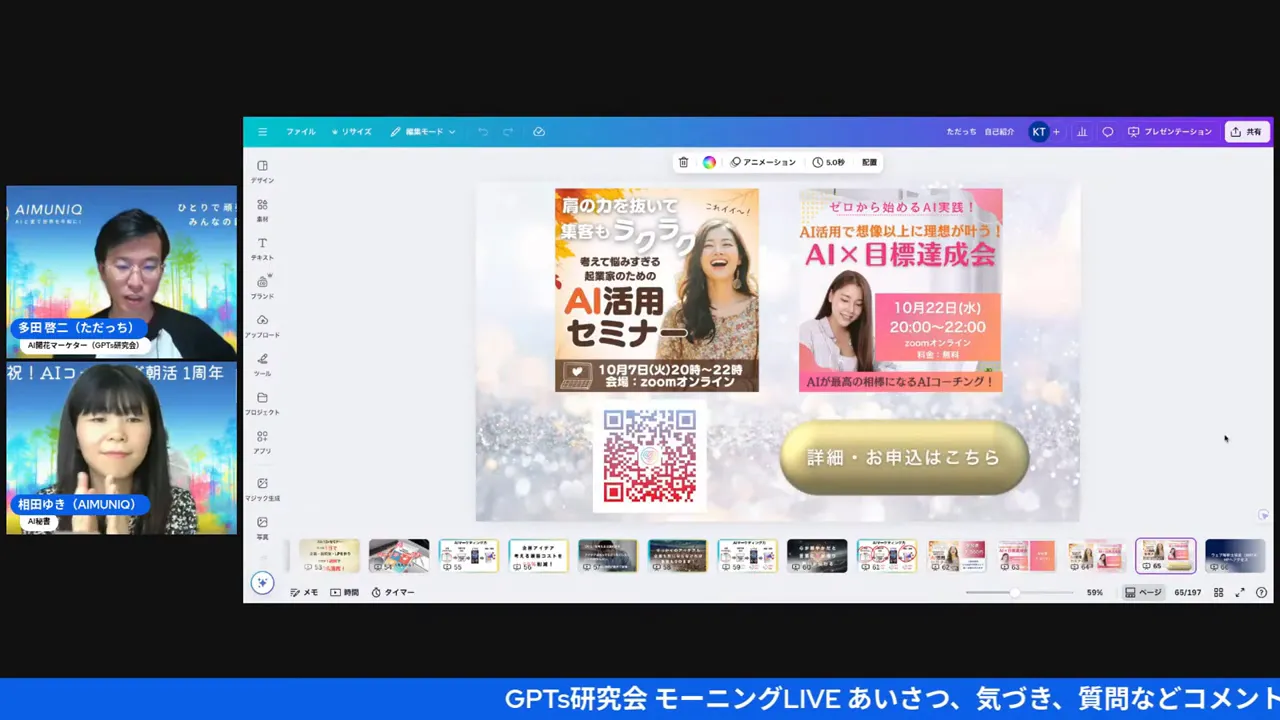Open the マジック生成 magic media panel
Viewport: 1280px width, 720px height.
tap(262, 489)
